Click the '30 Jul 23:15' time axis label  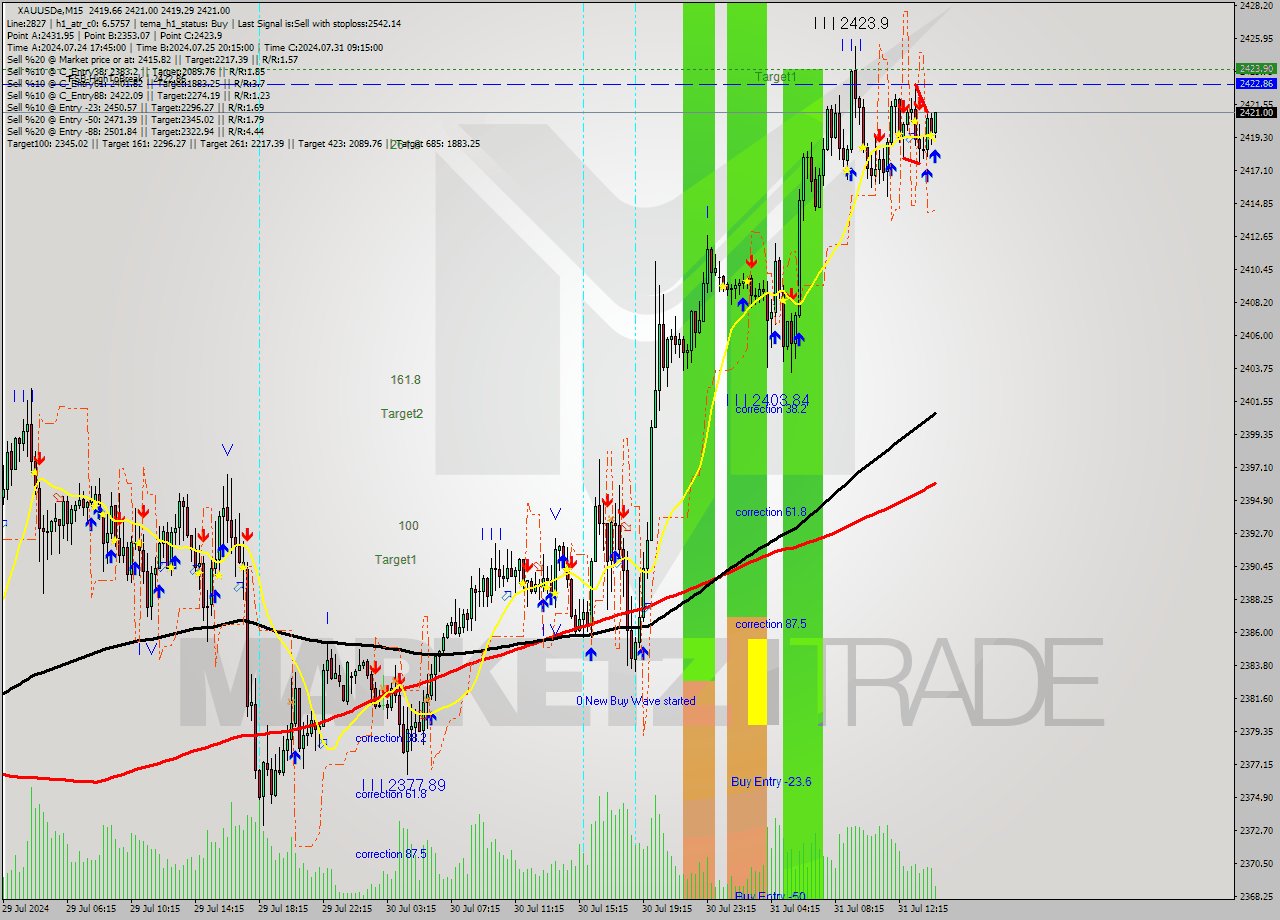(731, 909)
